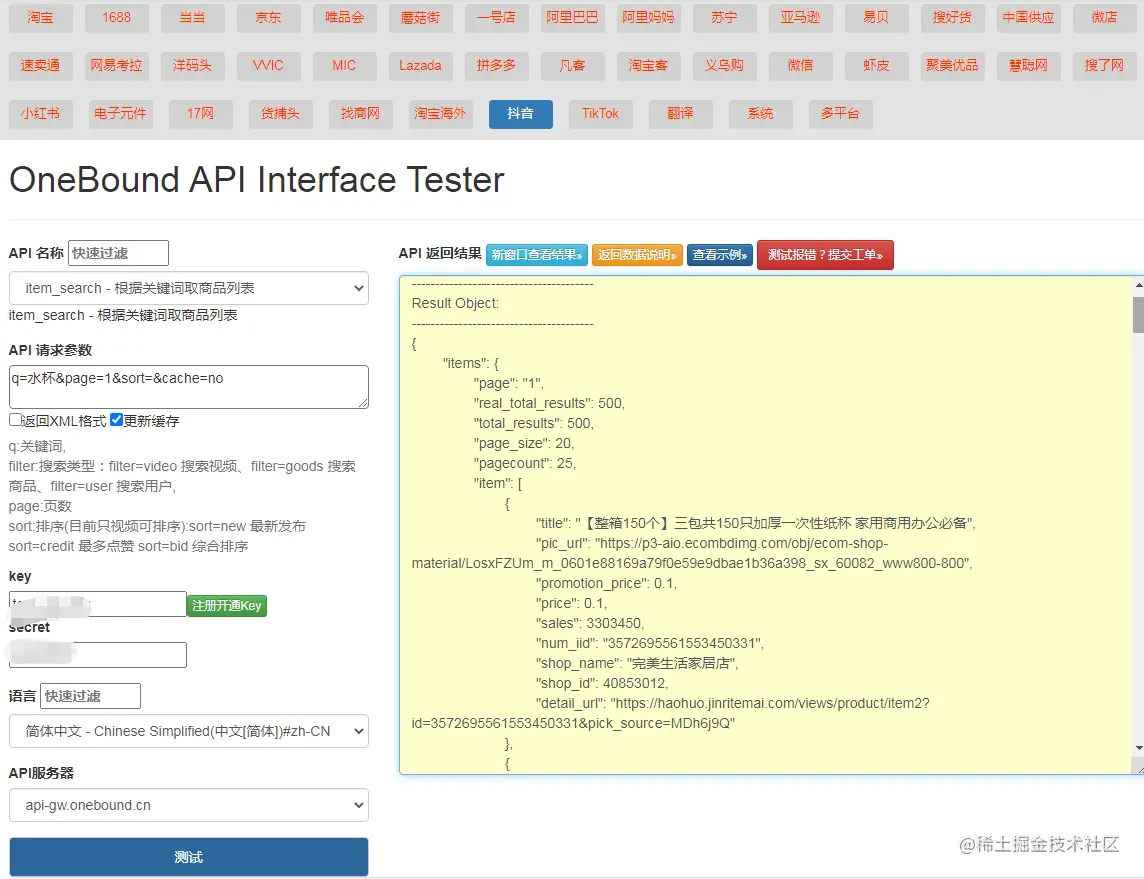Open the 微店 tab
This screenshot has width=1144, height=879.
(x=1105, y=18)
